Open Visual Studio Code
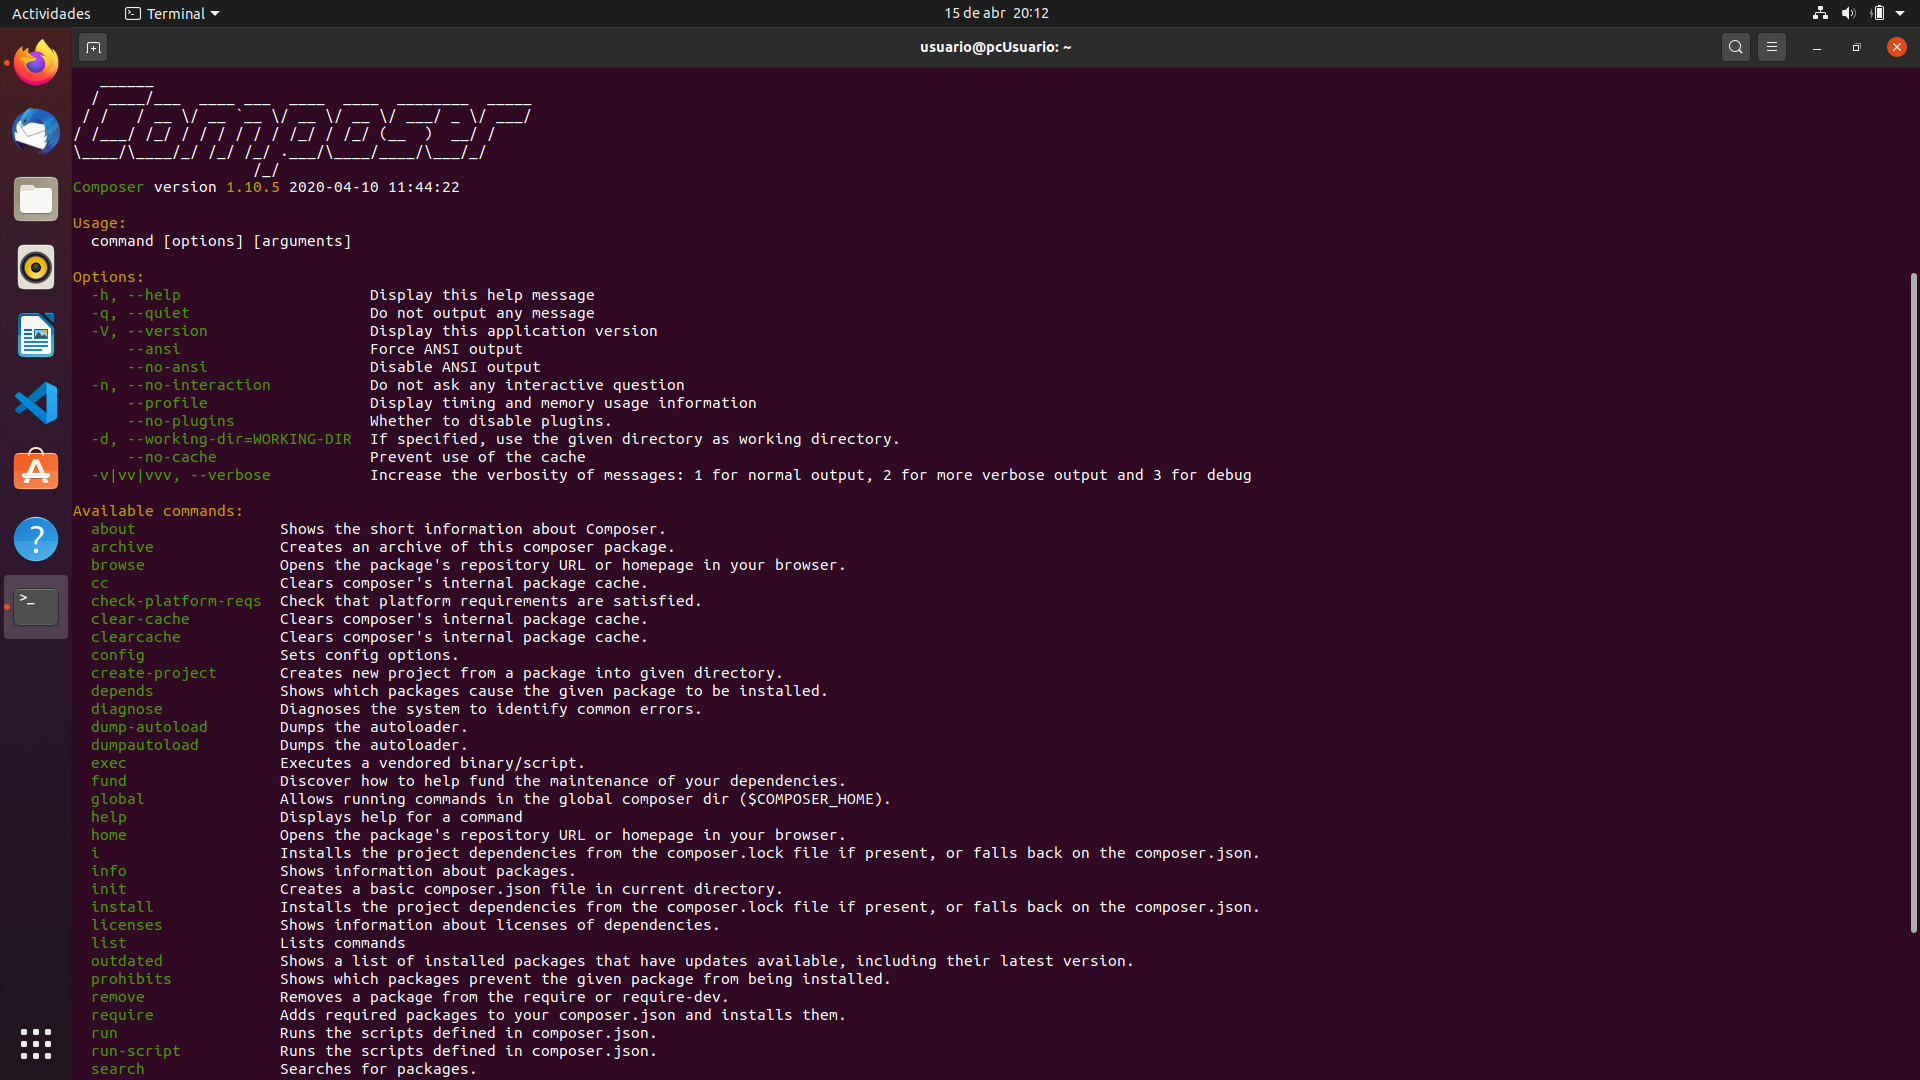This screenshot has height=1080, width=1920. [x=36, y=403]
